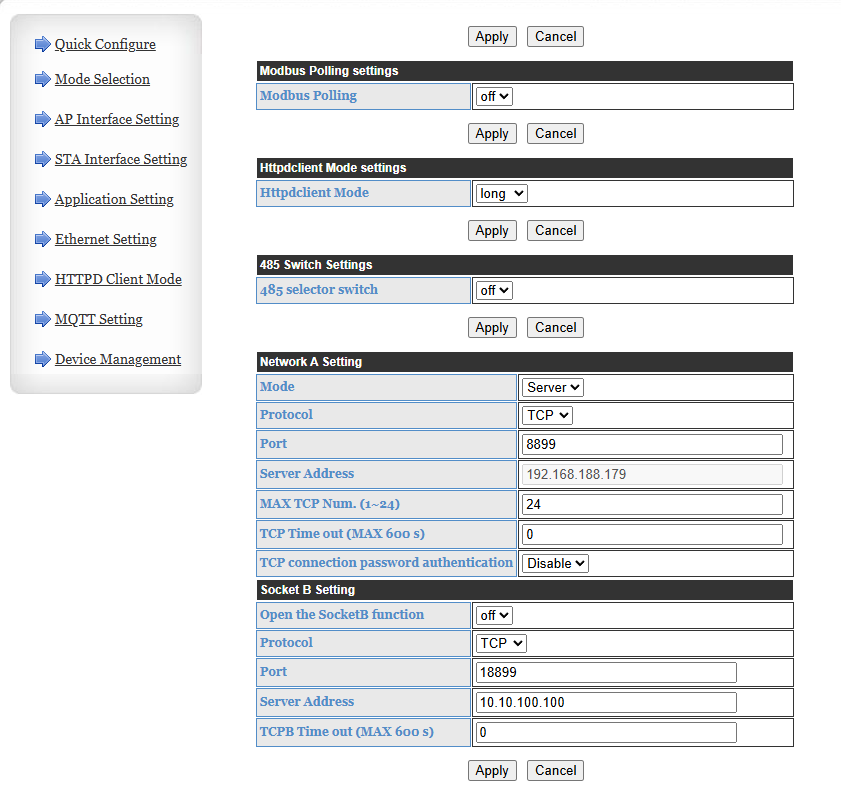Open the Mode dropdown under Network A Setting
Screen dimensions: 841x792
551,387
